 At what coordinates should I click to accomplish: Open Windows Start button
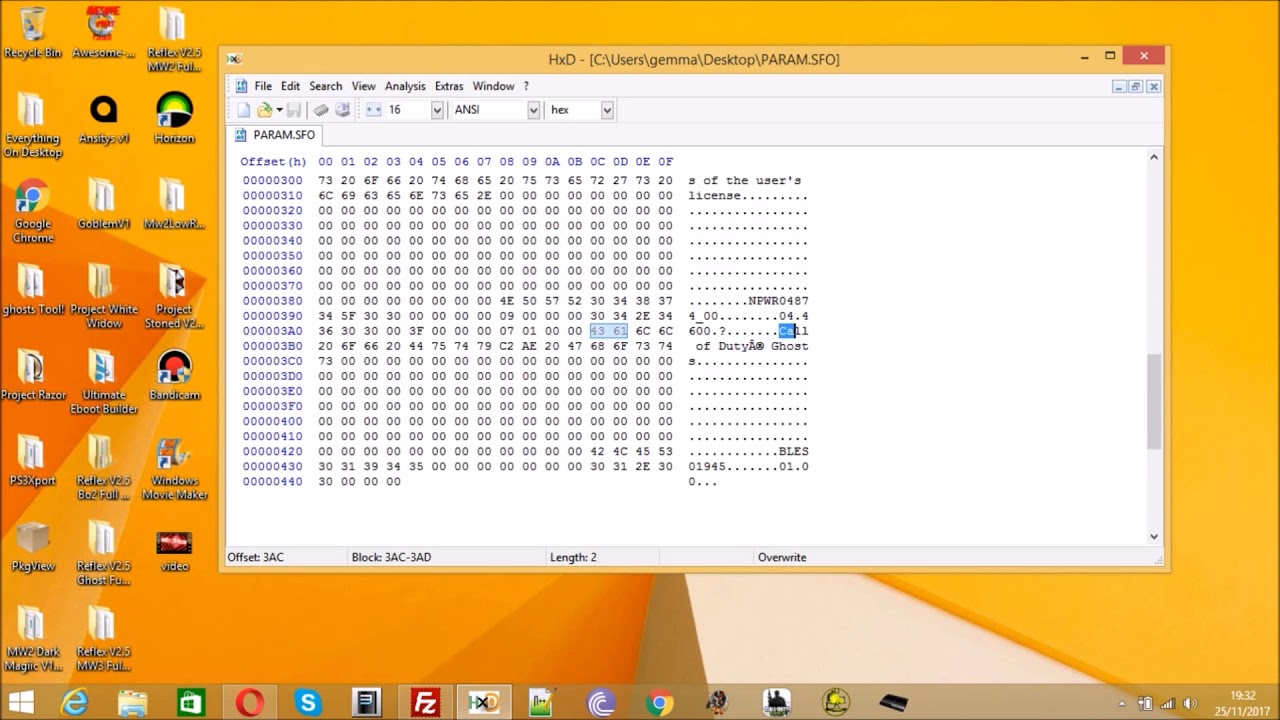pyautogui.click(x=21, y=703)
